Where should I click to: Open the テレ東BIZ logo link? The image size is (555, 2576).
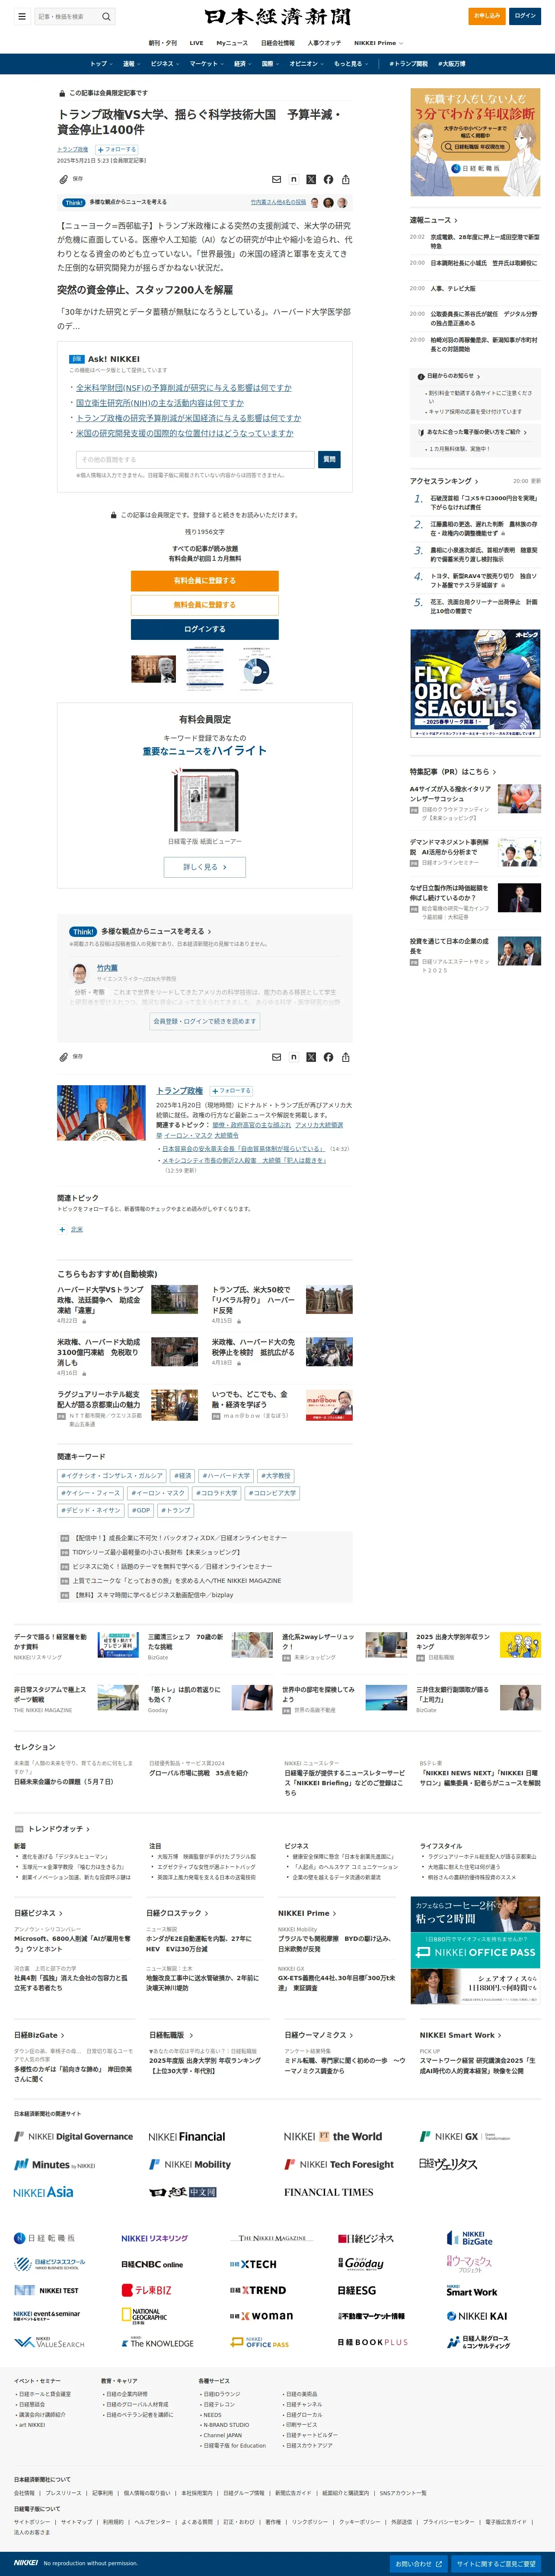coord(147,2290)
